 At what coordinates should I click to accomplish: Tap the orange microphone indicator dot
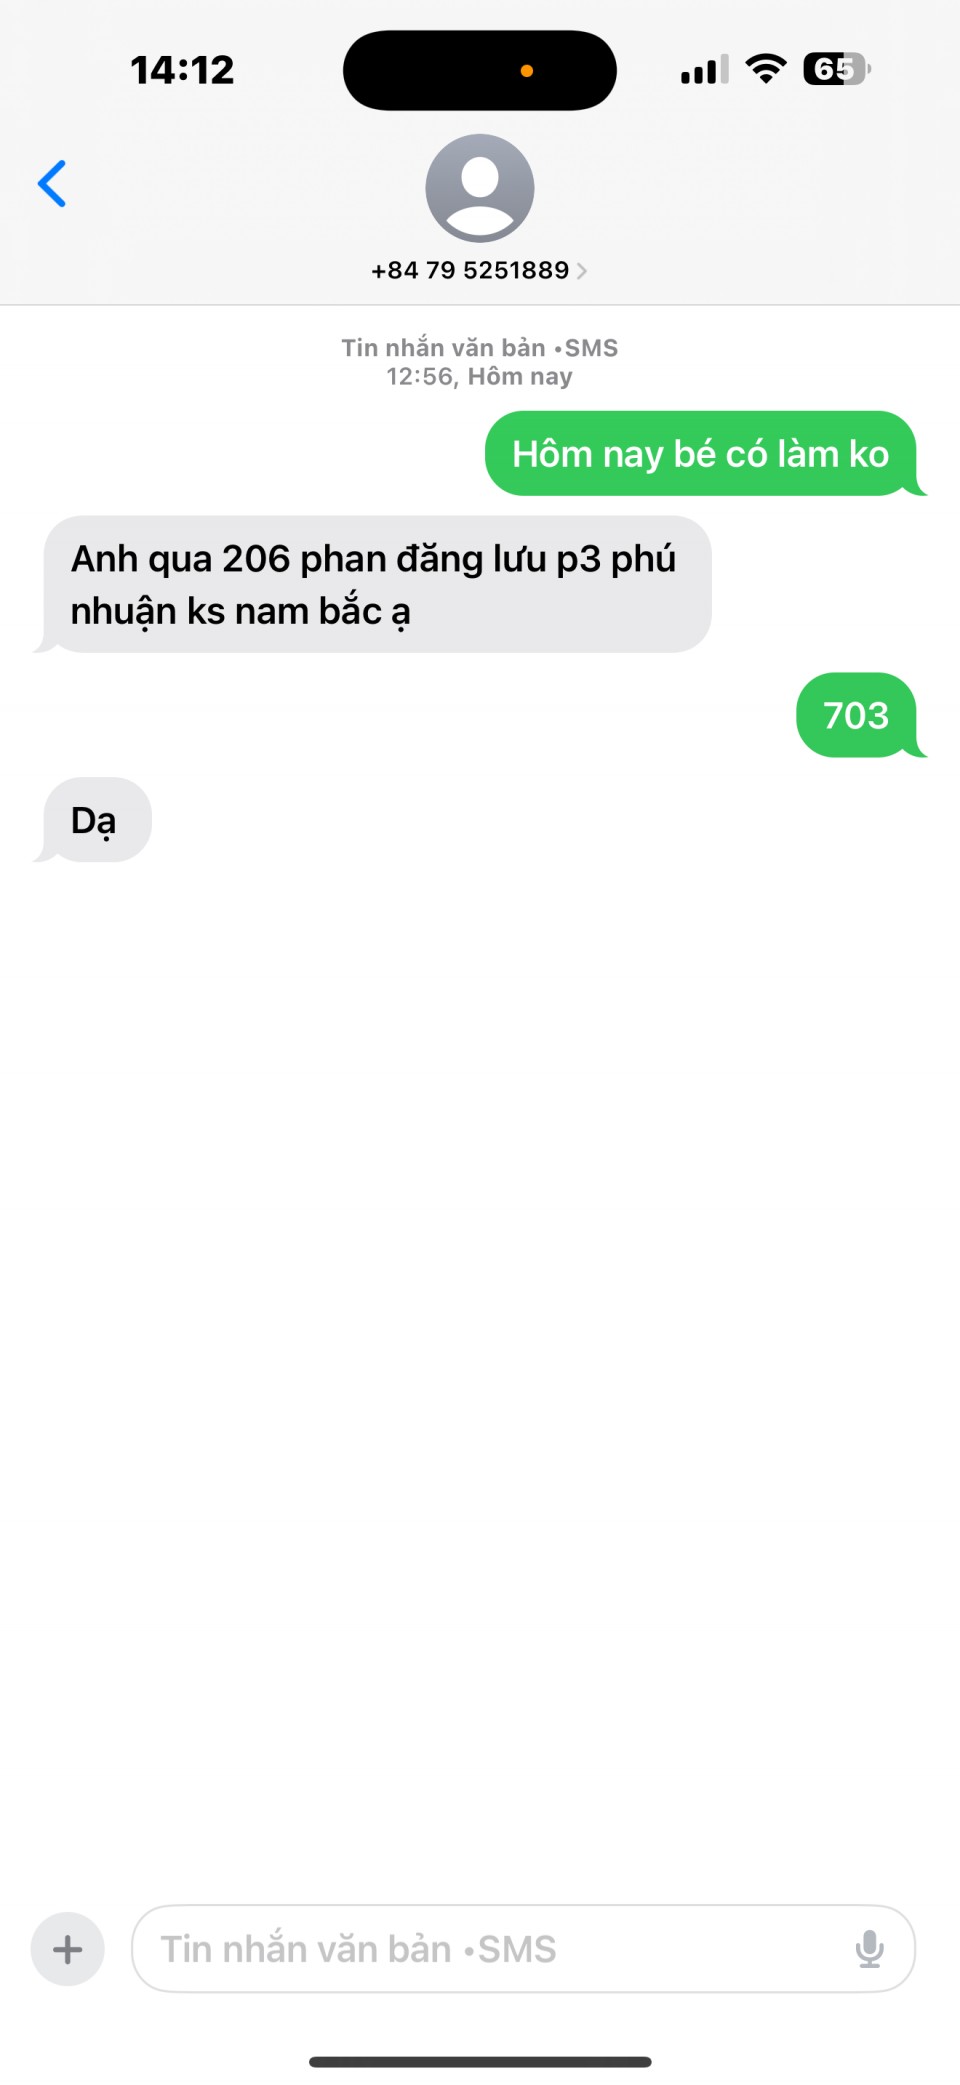coord(527,71)
